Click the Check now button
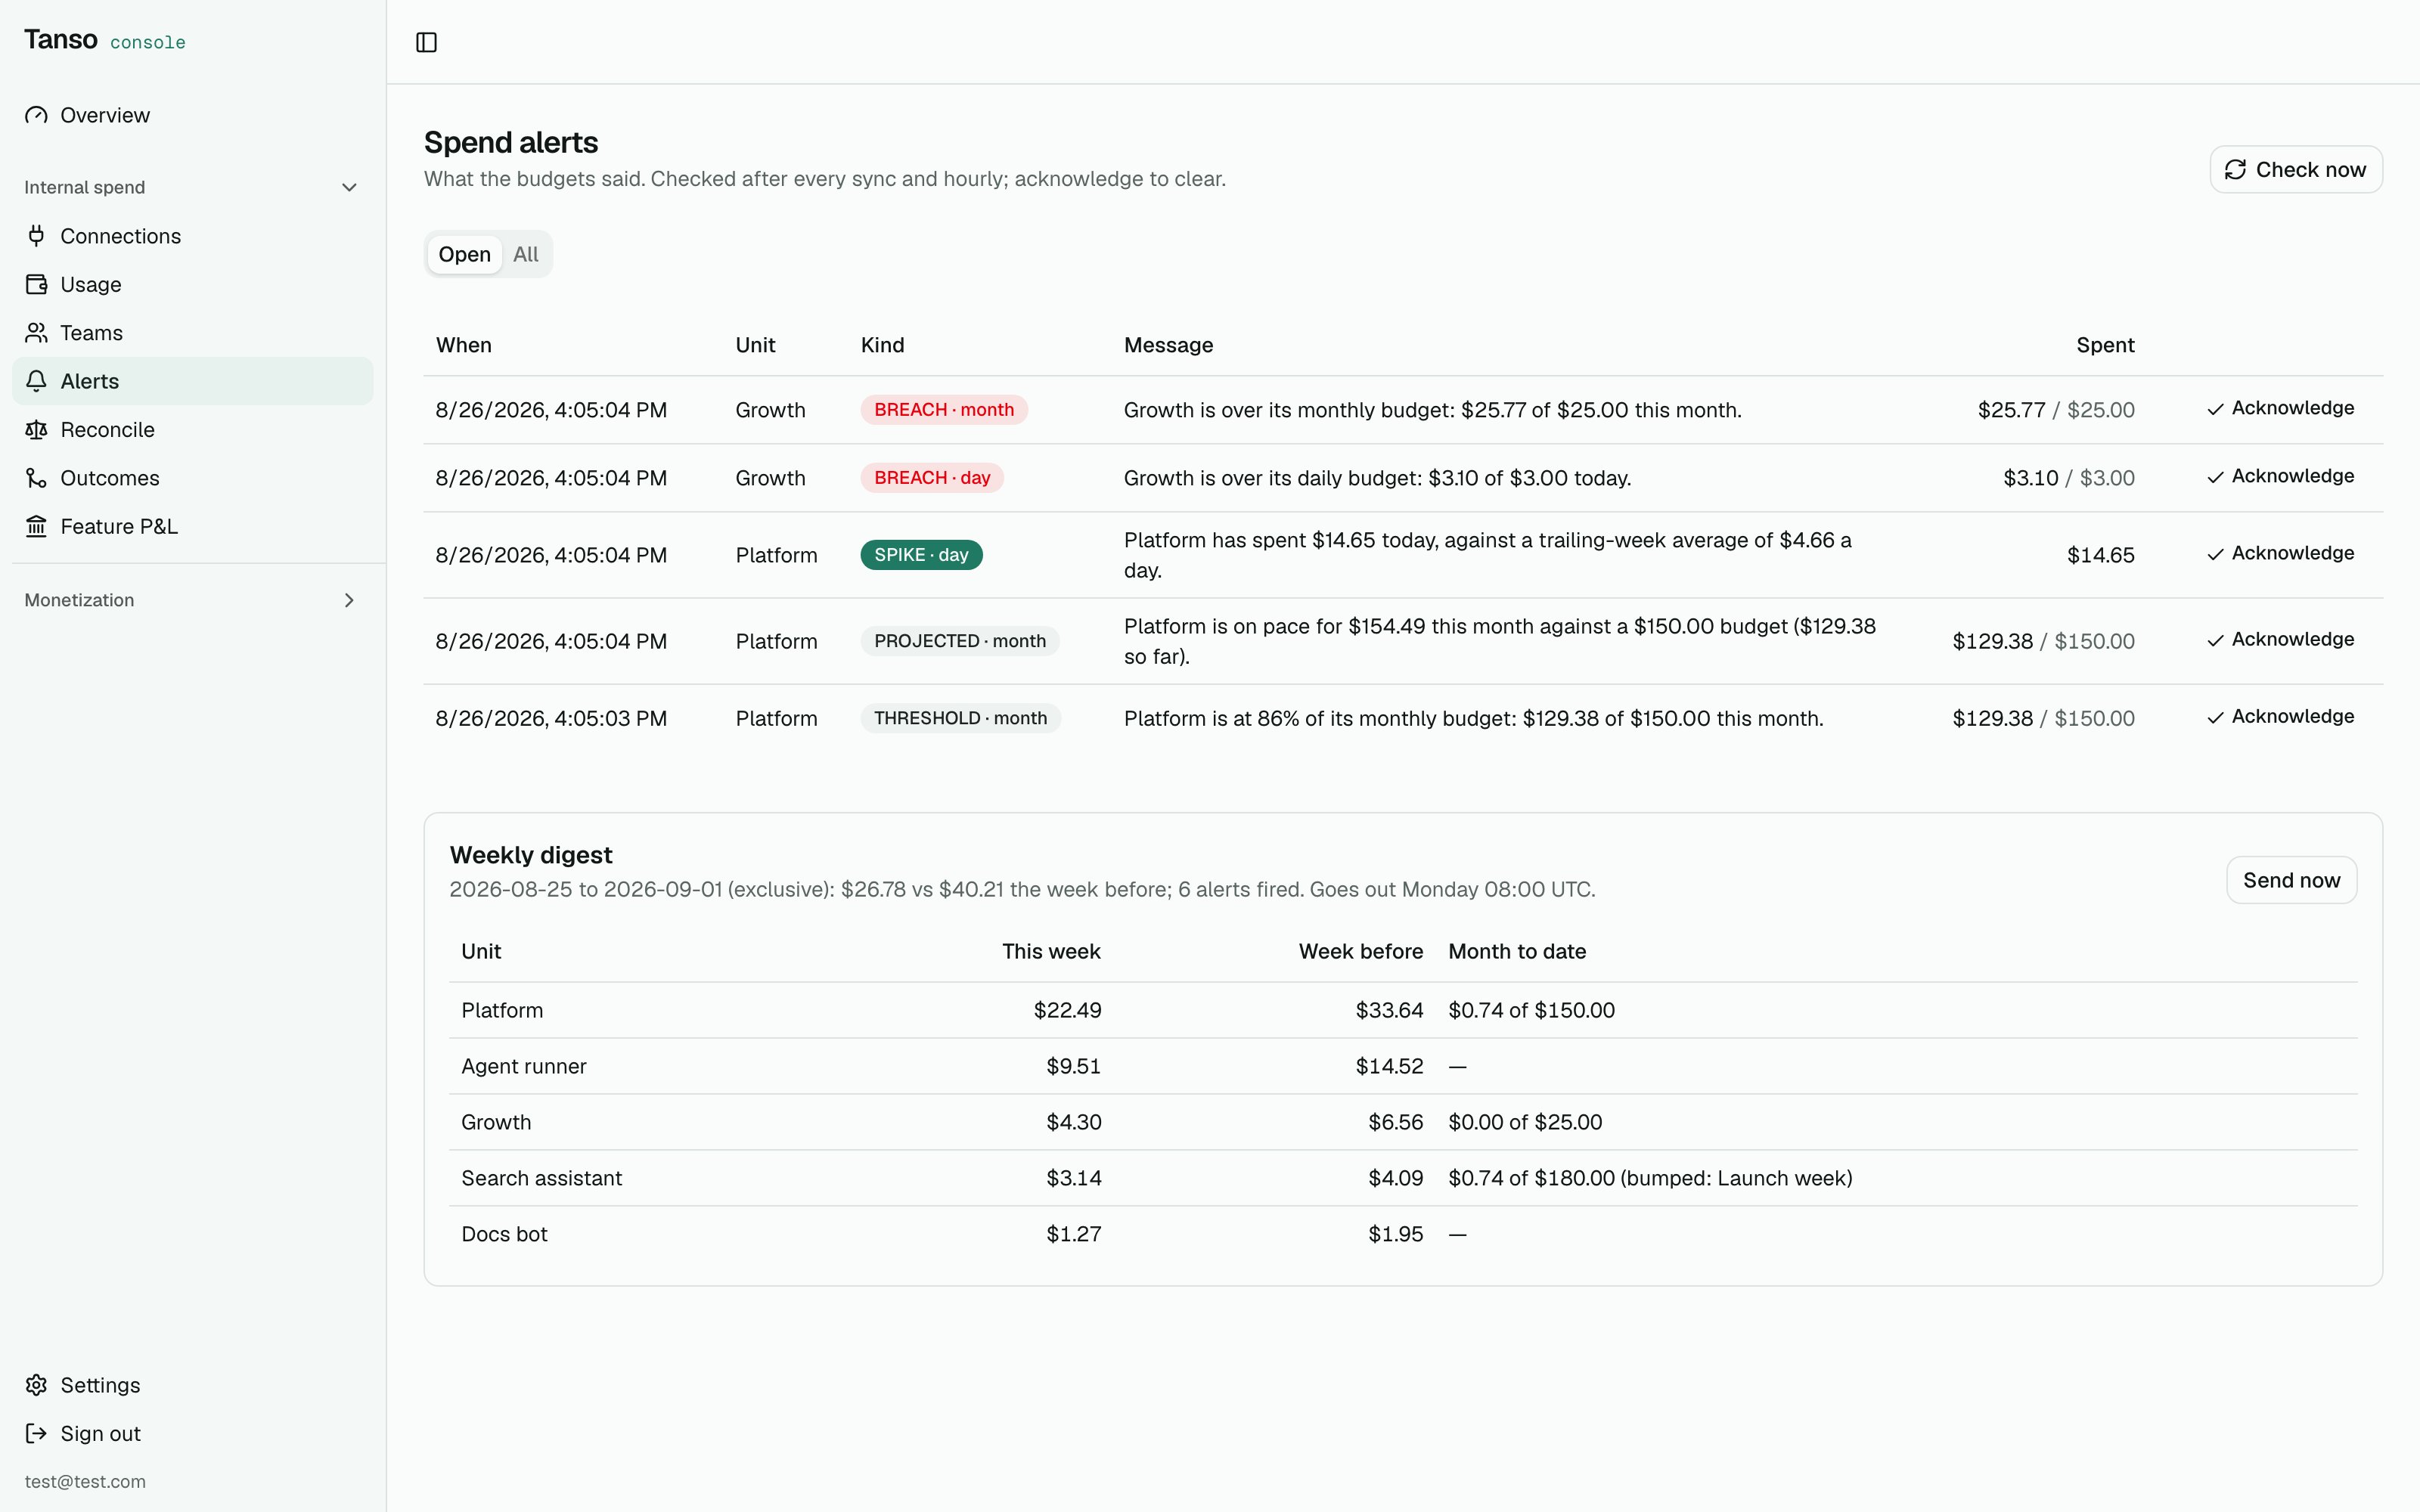Image resolution: width=2420 pixels, height=1512 pixels. click(2296, 170)
